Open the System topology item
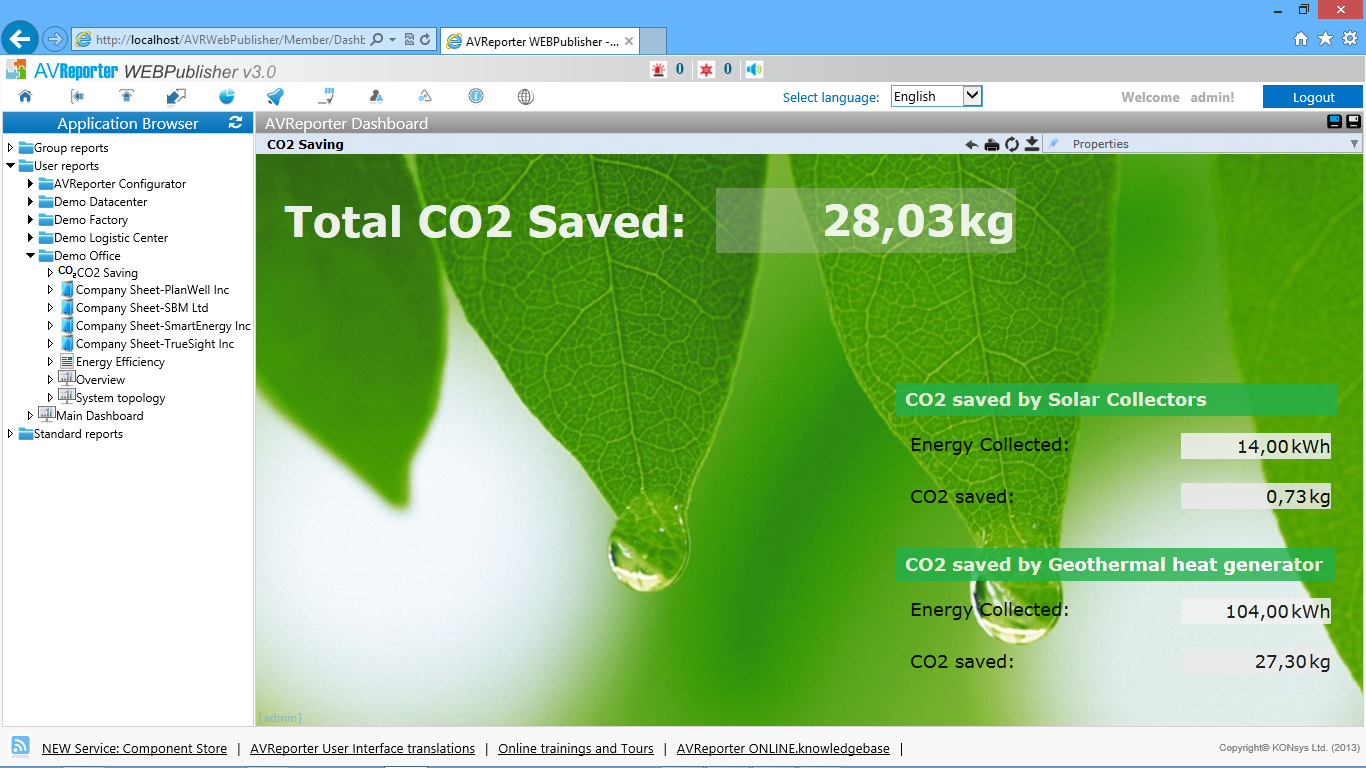This screenshot has height=768, width=1366. (x=120, y=398)
